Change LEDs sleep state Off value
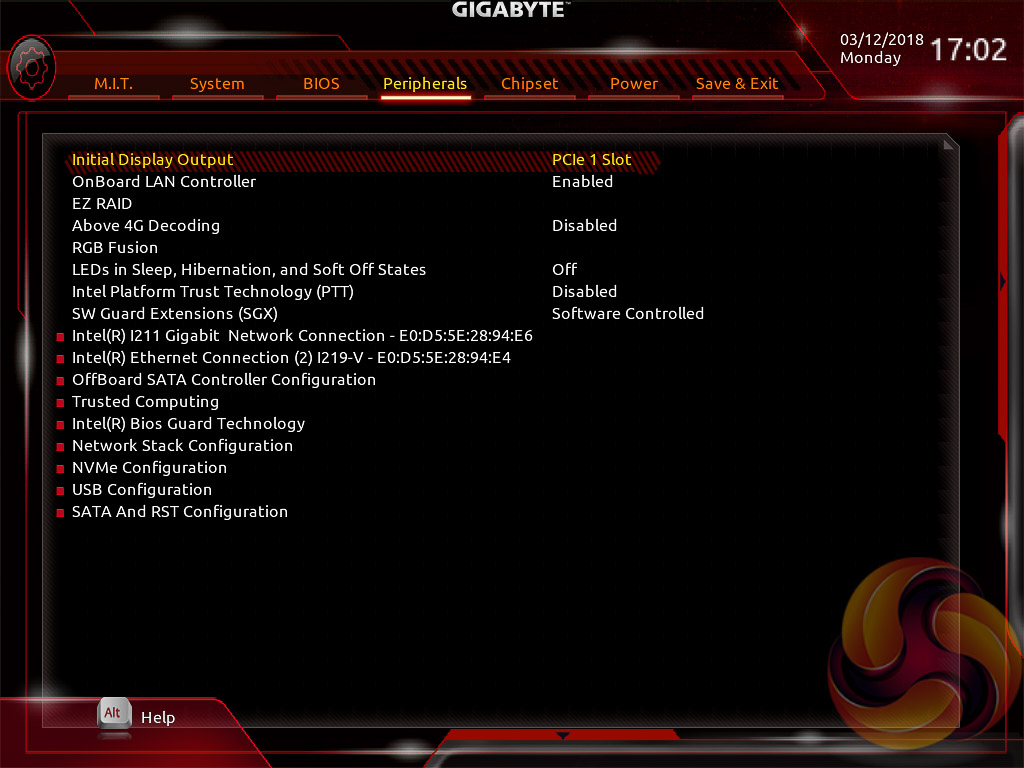Screen dimensions: 1024x768 point(565,270)
